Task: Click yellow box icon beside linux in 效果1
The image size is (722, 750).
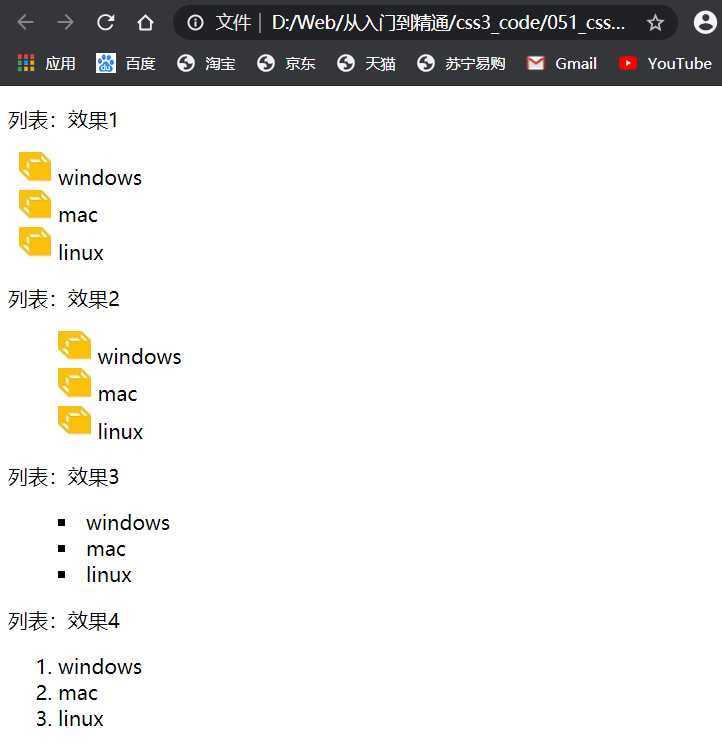Action: click(x=35, y=242)
